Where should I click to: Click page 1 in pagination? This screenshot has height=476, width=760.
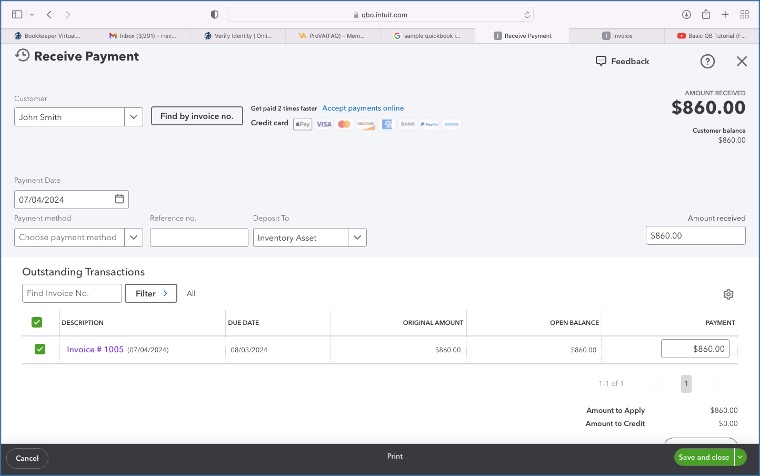pos(686,383)
